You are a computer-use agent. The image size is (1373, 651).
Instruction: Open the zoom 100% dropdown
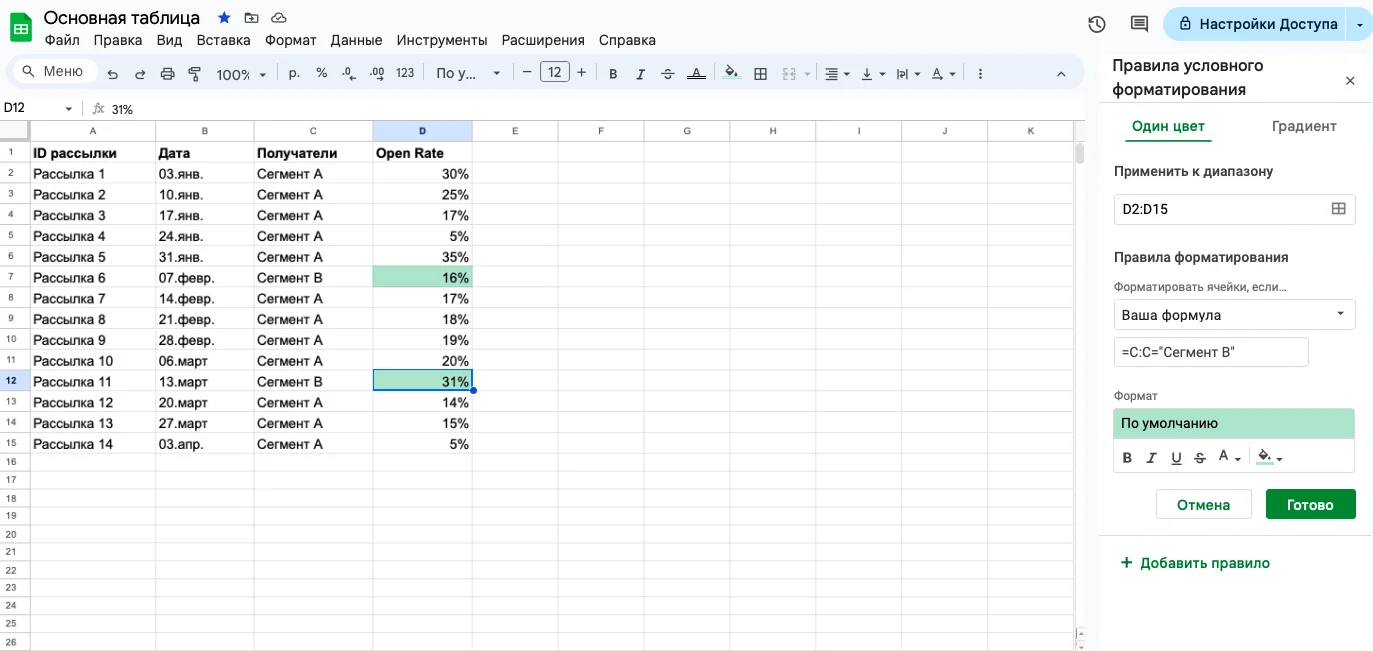tap(241, 74)
